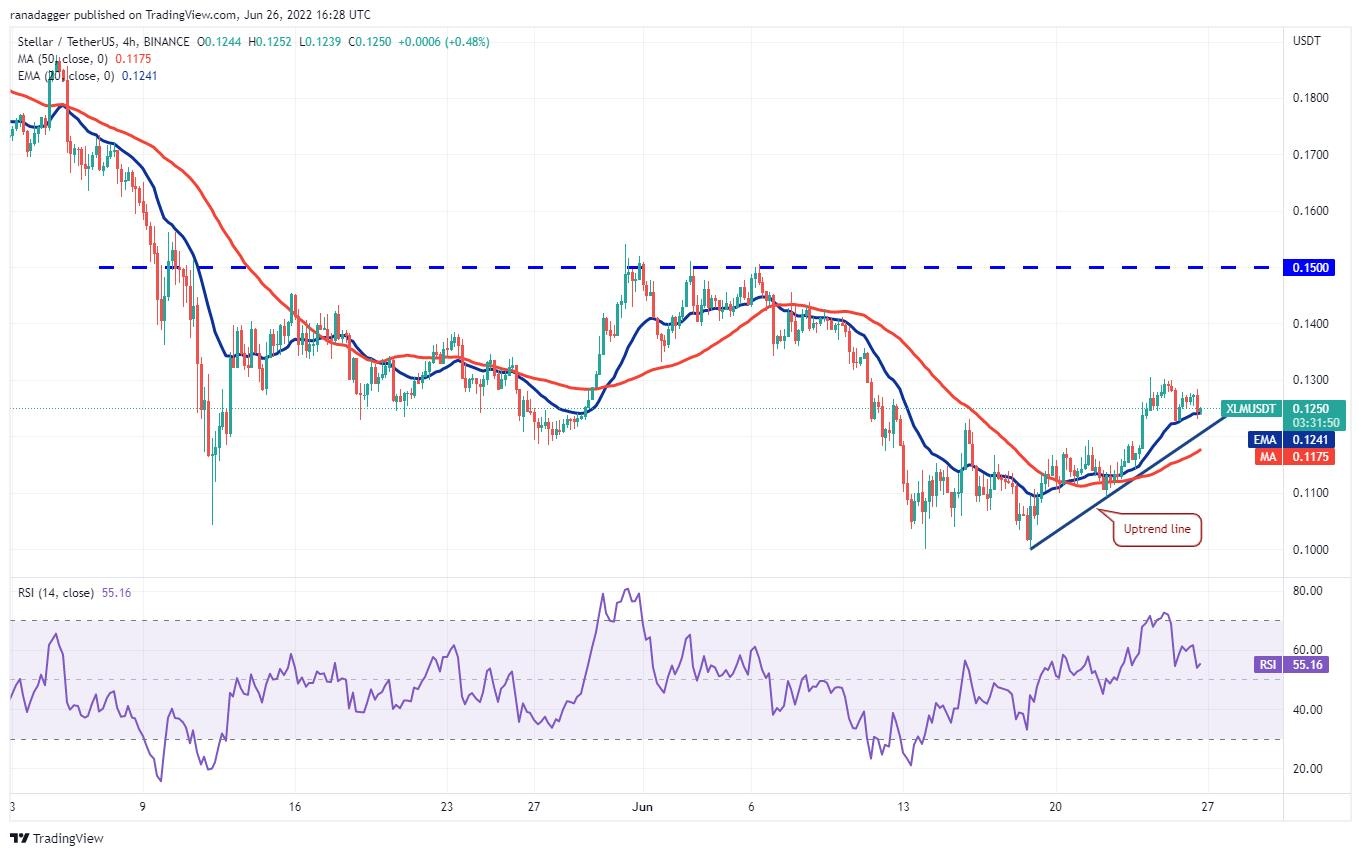This screenshot has height=856, width=1361.
Task: Click date 20 on the time axis
Action: 1055,806
